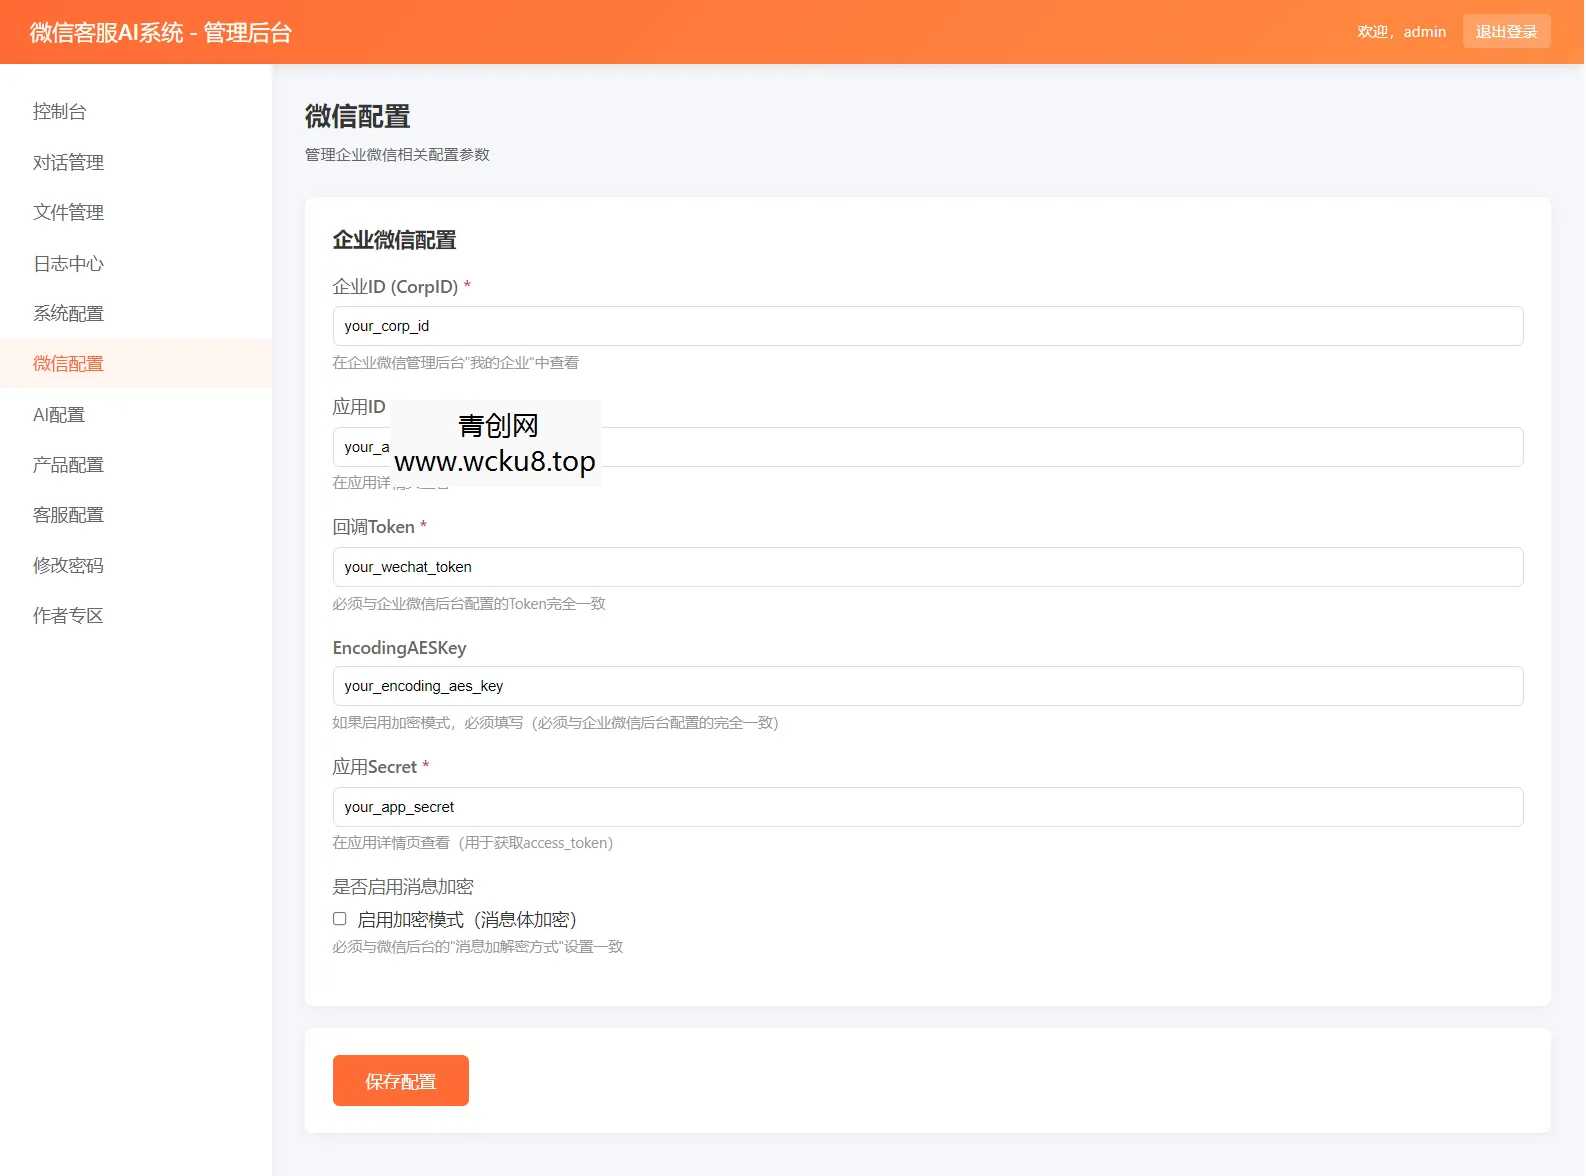Click the 欢迎, admin welcome text
1586x1176 pixels.
[1401, 32]
